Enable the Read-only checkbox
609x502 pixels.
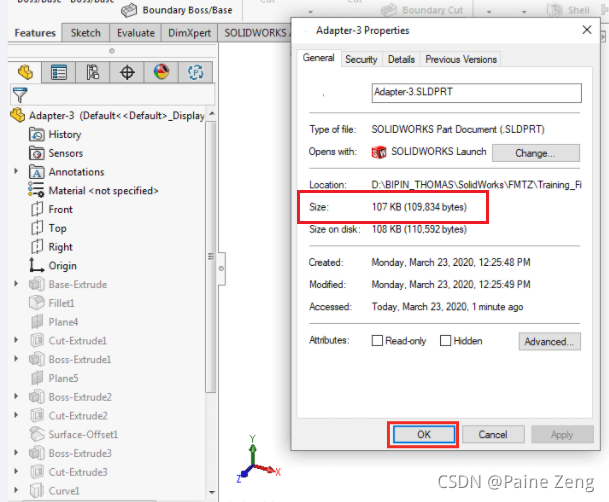coord(377,340)
